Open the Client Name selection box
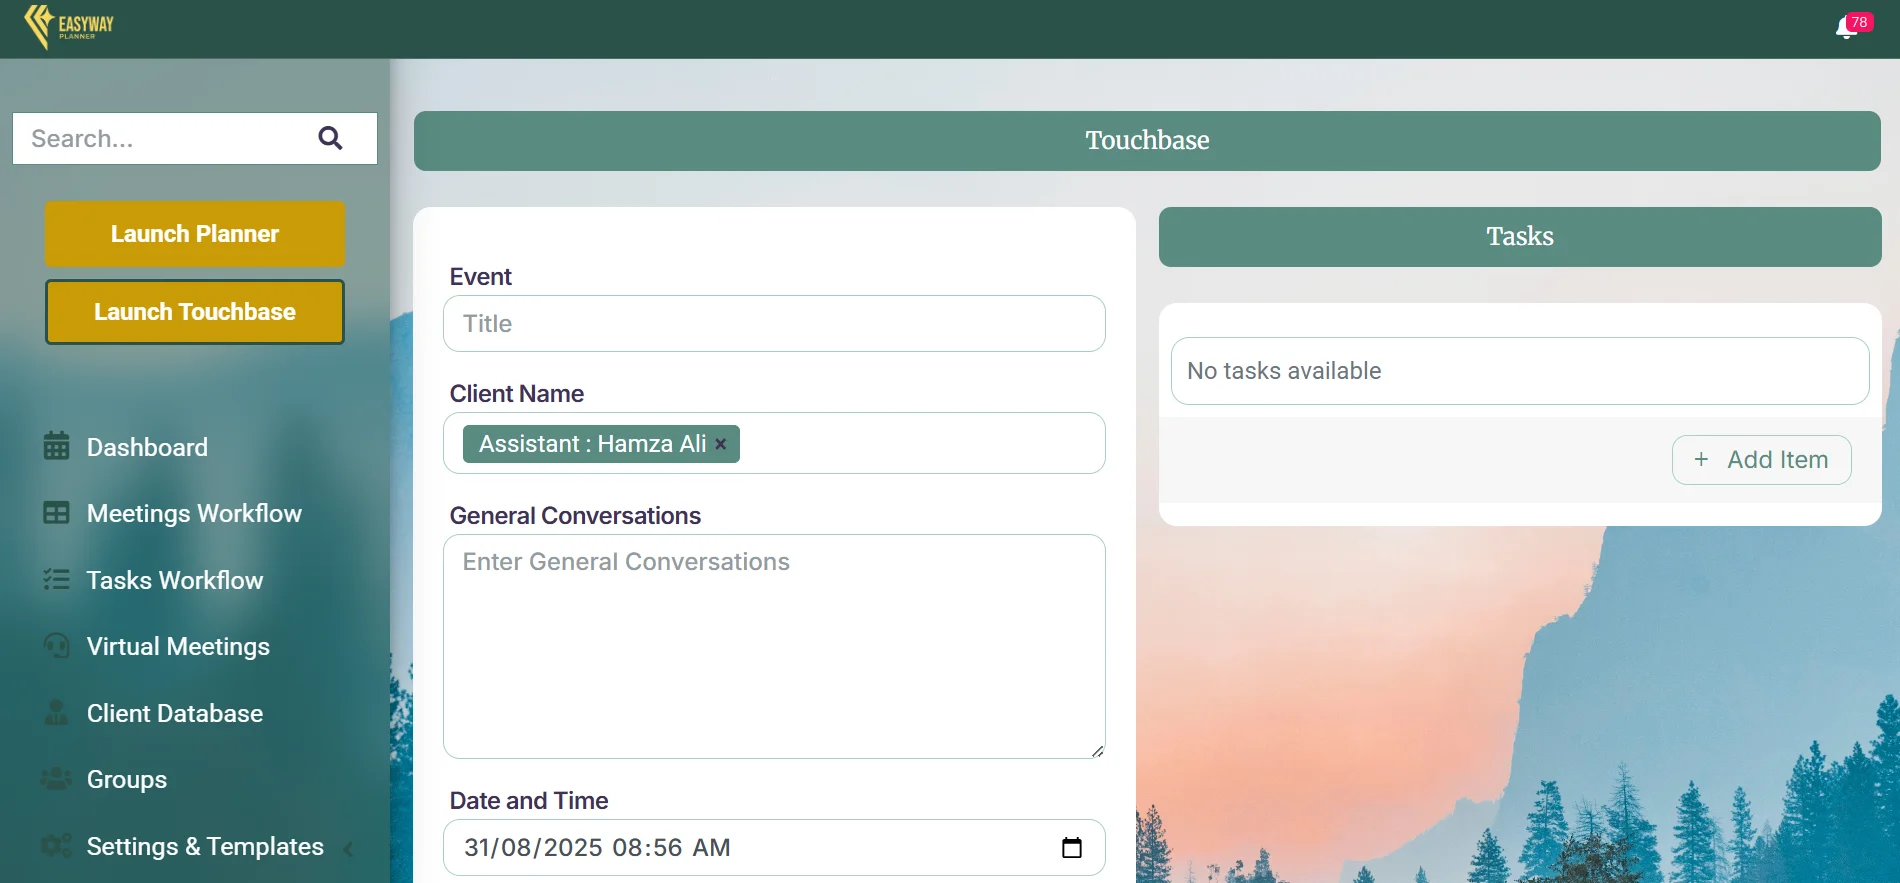The height and width of the screenshot is (883, 1900). click(x=920, y=443)
